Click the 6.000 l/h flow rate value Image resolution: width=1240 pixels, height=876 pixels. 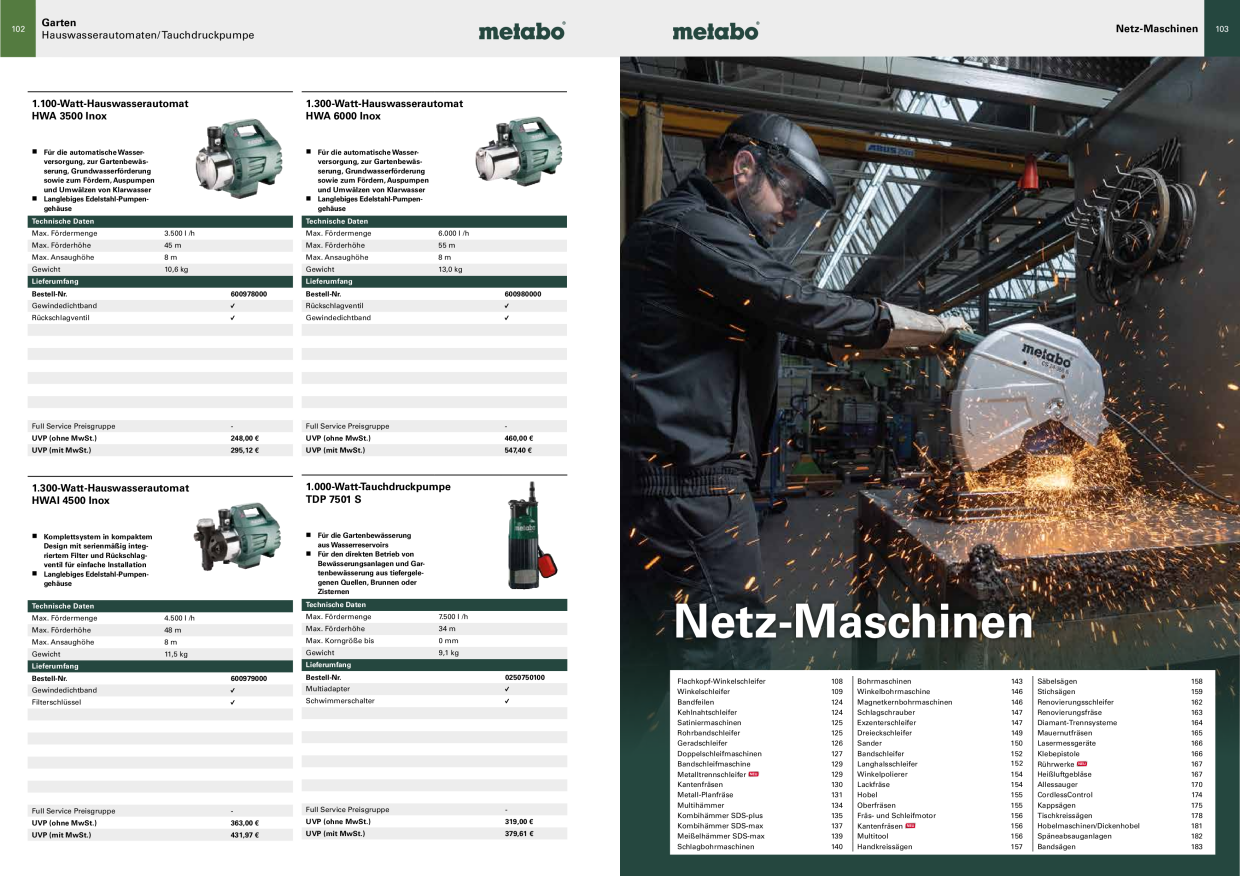[x=453, y=233]
